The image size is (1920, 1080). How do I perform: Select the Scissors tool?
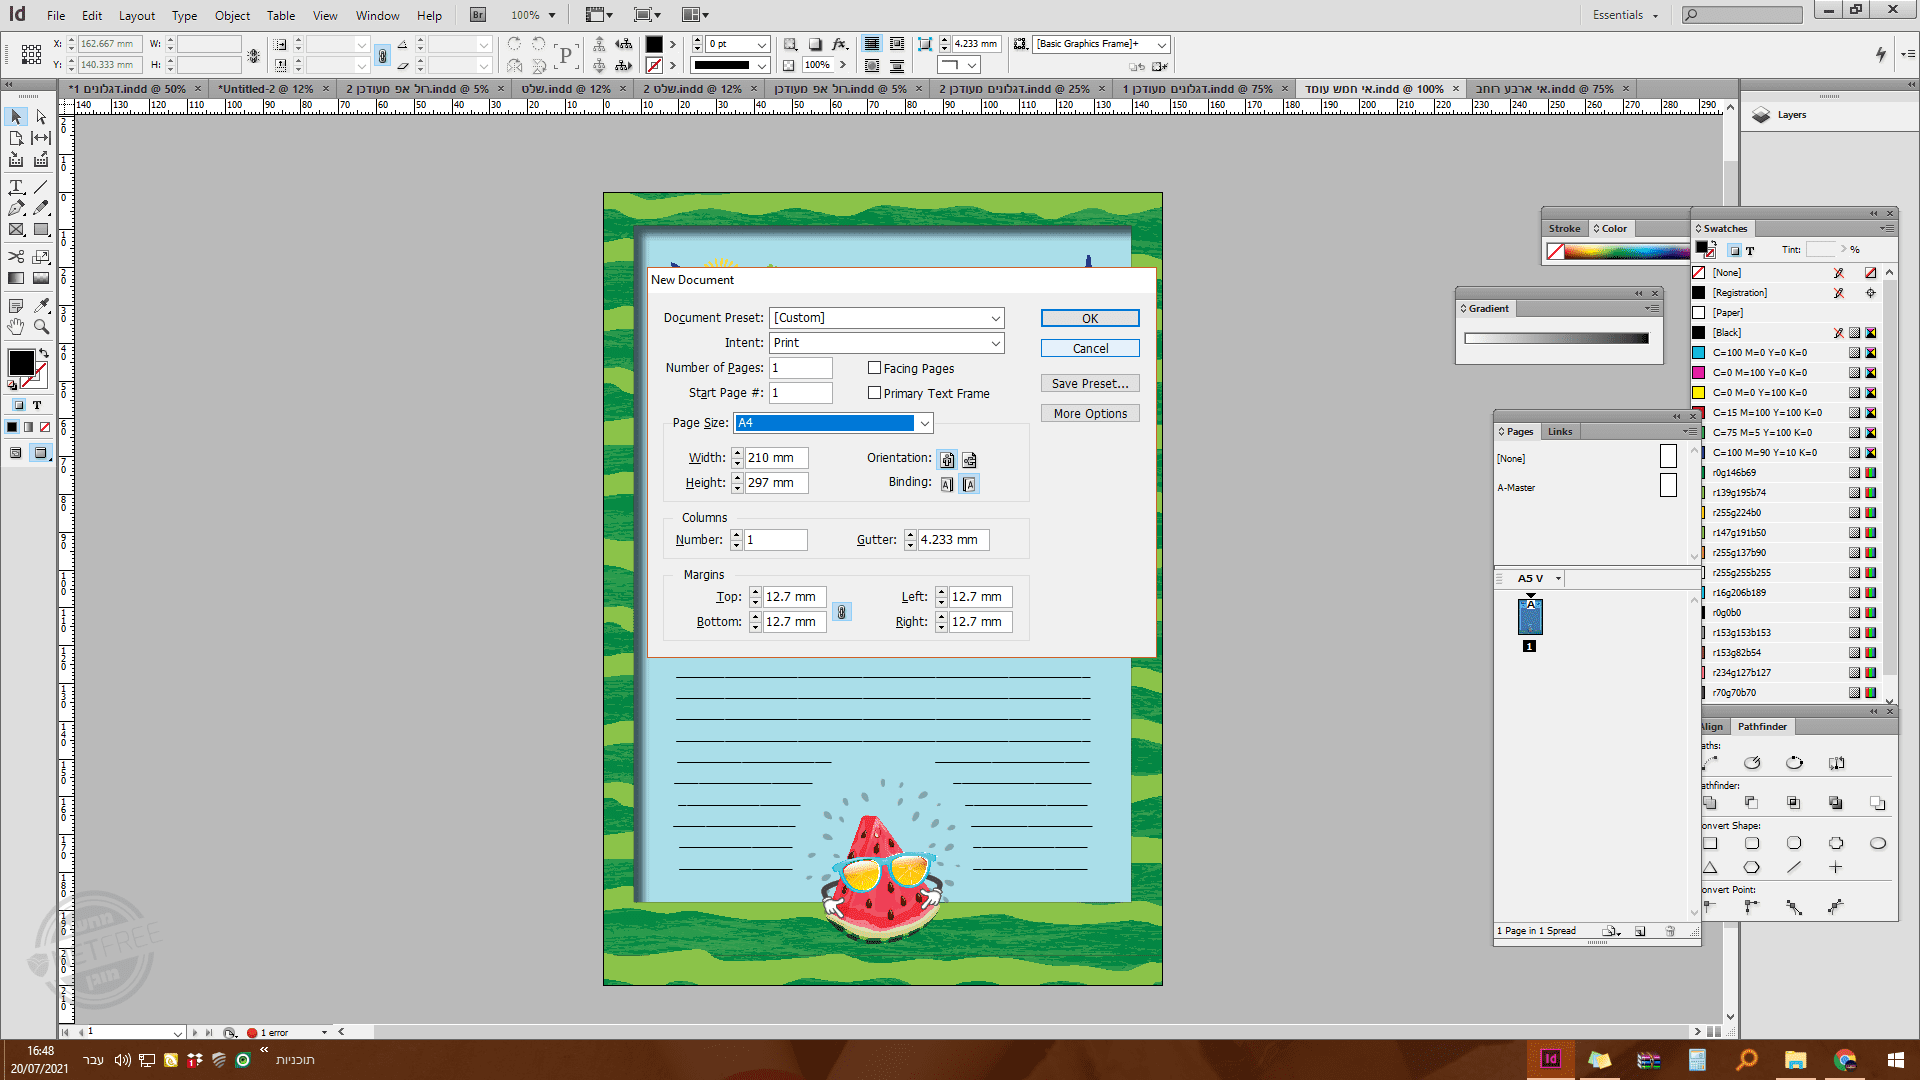16,257
